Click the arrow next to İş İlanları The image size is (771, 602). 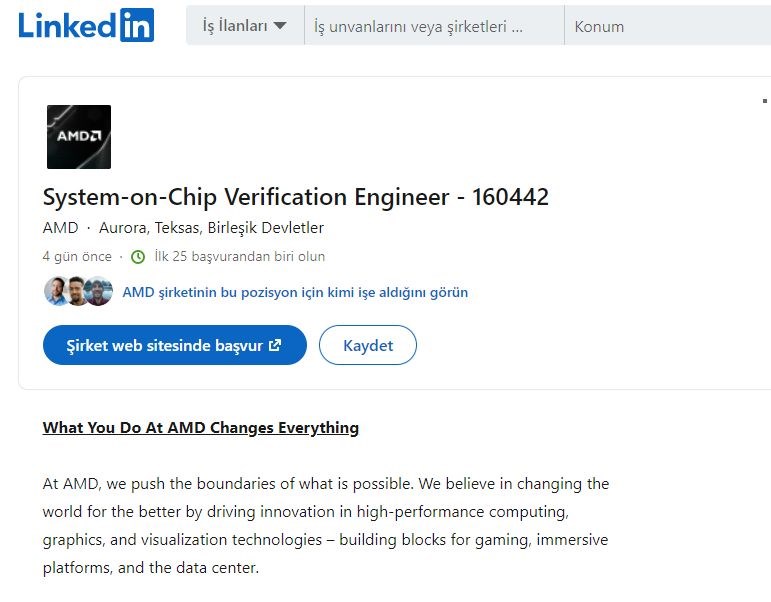click(280, 26)
